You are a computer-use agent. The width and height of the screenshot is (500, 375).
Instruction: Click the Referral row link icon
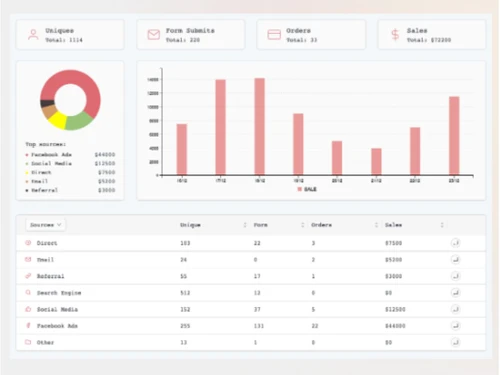pos(28,276)
